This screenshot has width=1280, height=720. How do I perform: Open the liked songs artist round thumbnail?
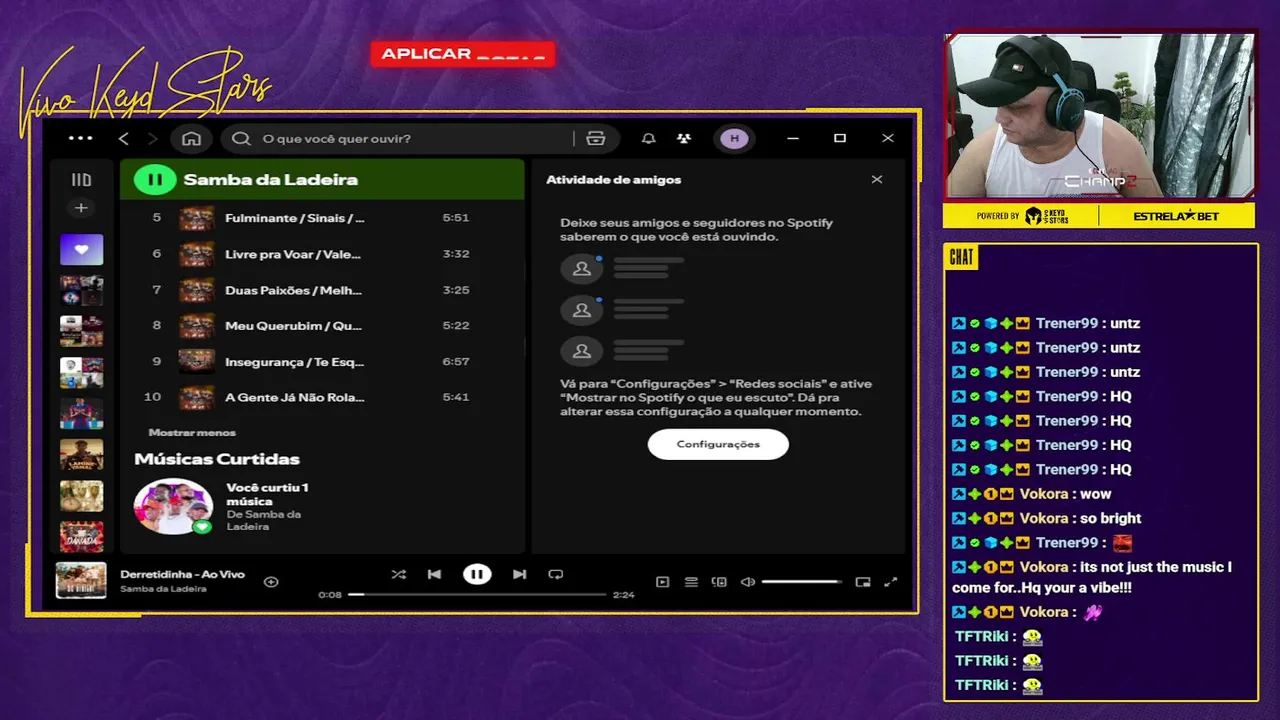173,507
